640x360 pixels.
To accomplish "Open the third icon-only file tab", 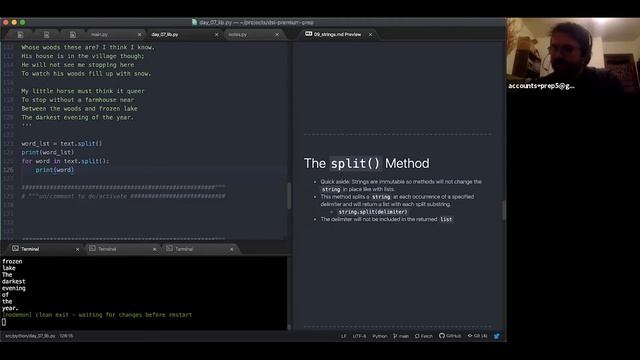I will point(73,35).
